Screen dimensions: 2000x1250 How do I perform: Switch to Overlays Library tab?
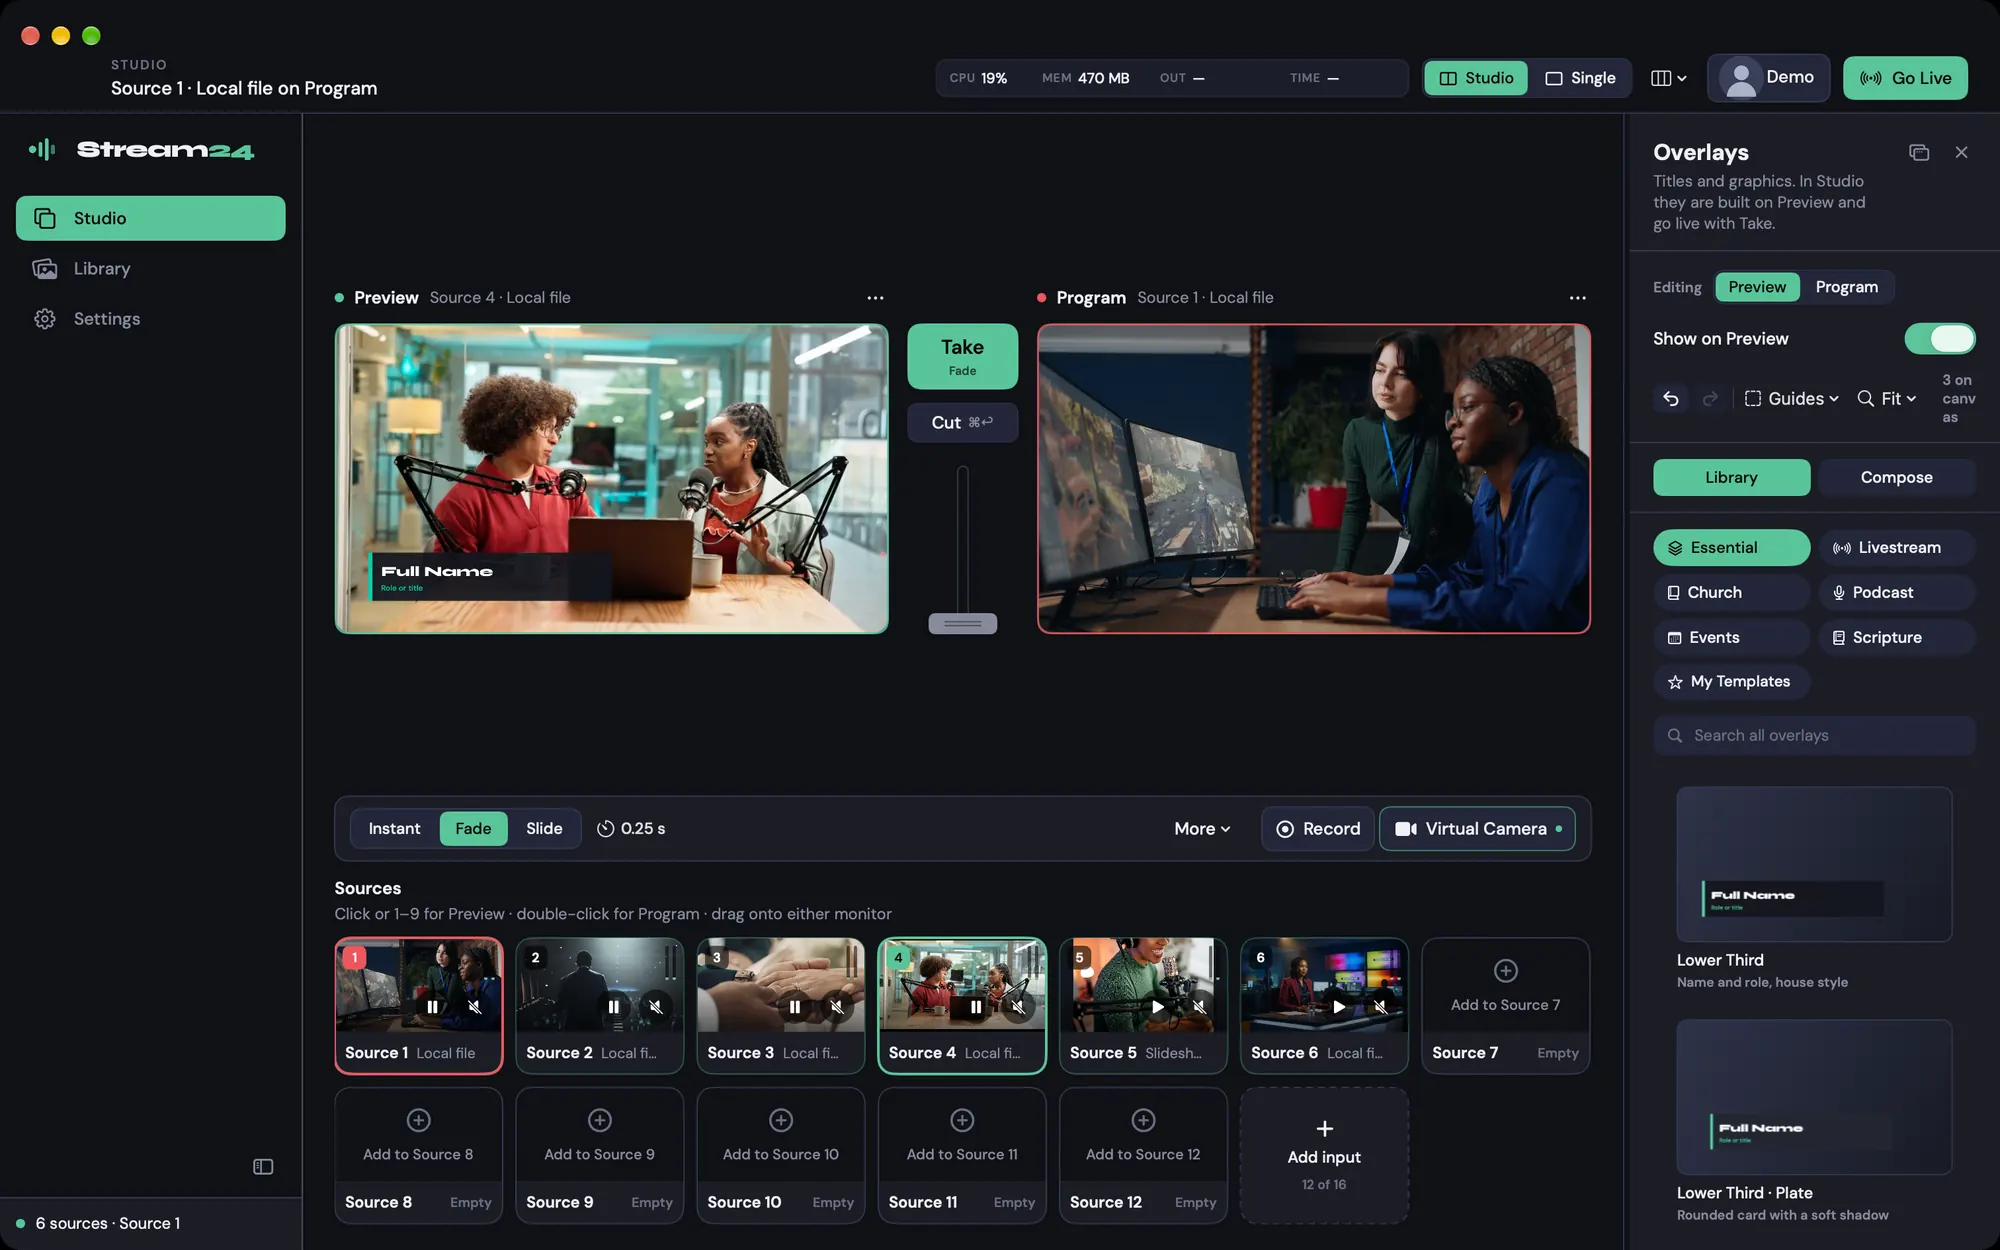[x=1731, y=477]
